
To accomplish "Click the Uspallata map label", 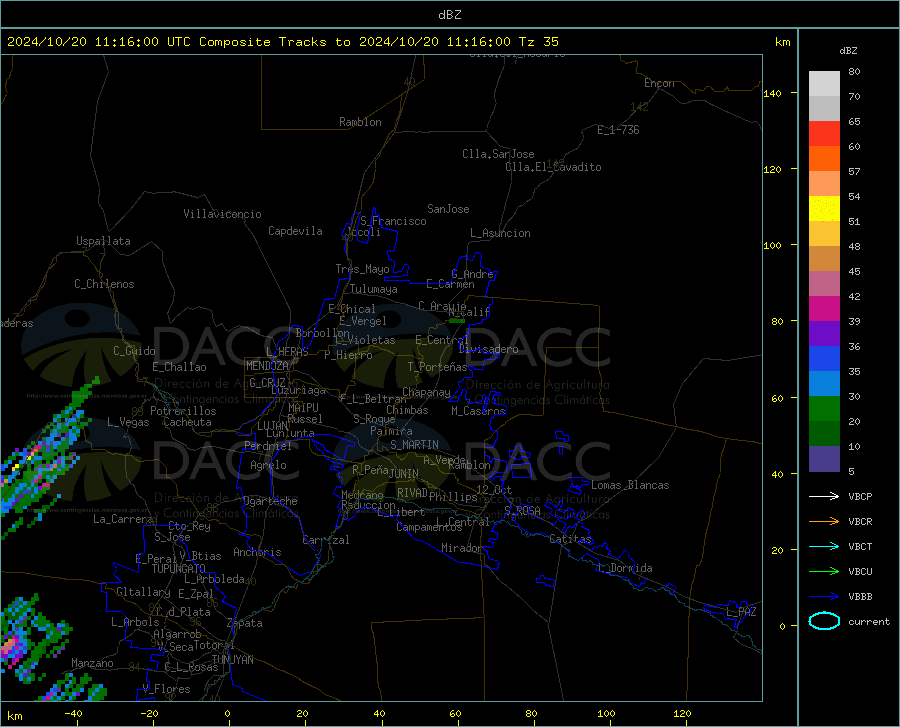I will pos(103,241).
